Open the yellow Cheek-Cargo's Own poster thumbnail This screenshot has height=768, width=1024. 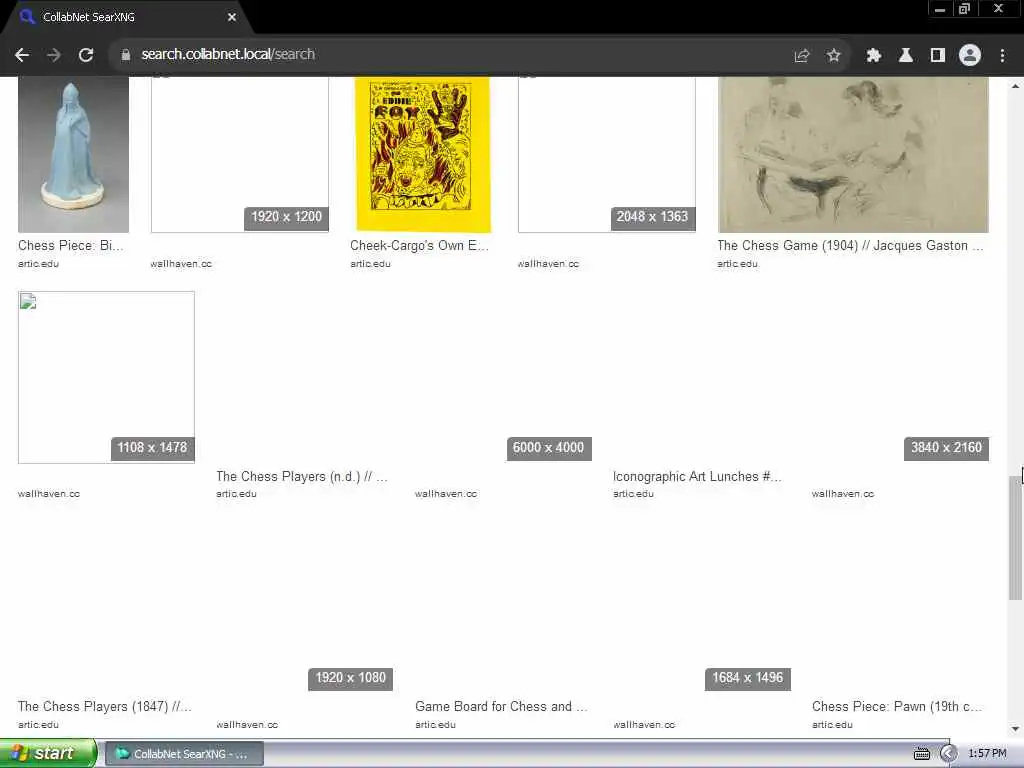tap(423, 155)
